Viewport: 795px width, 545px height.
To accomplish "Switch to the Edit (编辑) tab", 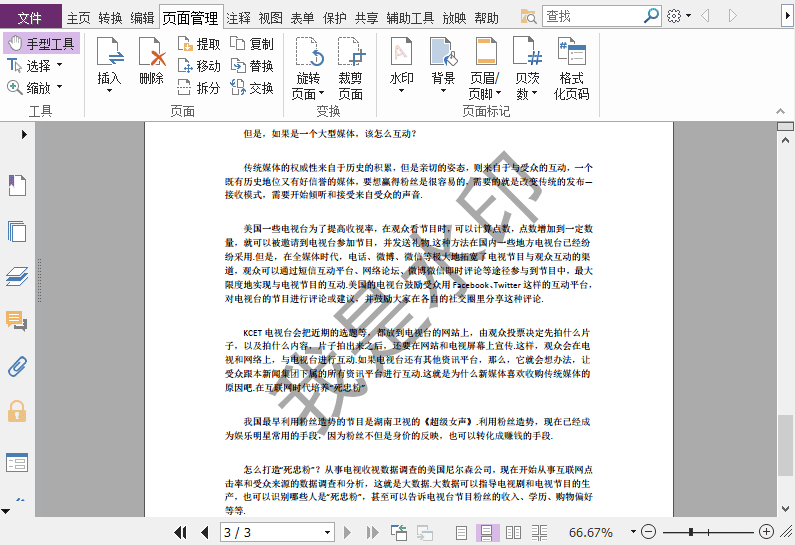I will tap(142, 18).
